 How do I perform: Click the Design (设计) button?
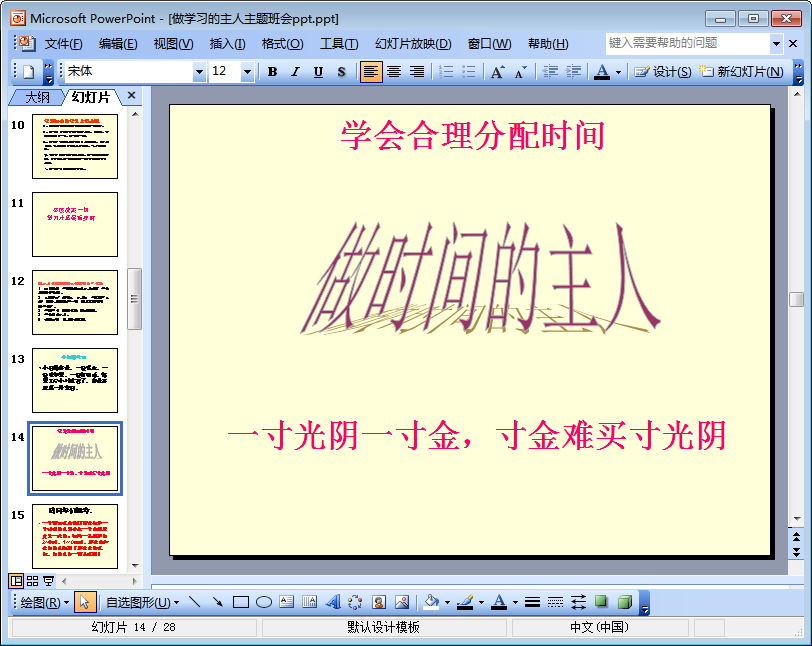[663, 72]
